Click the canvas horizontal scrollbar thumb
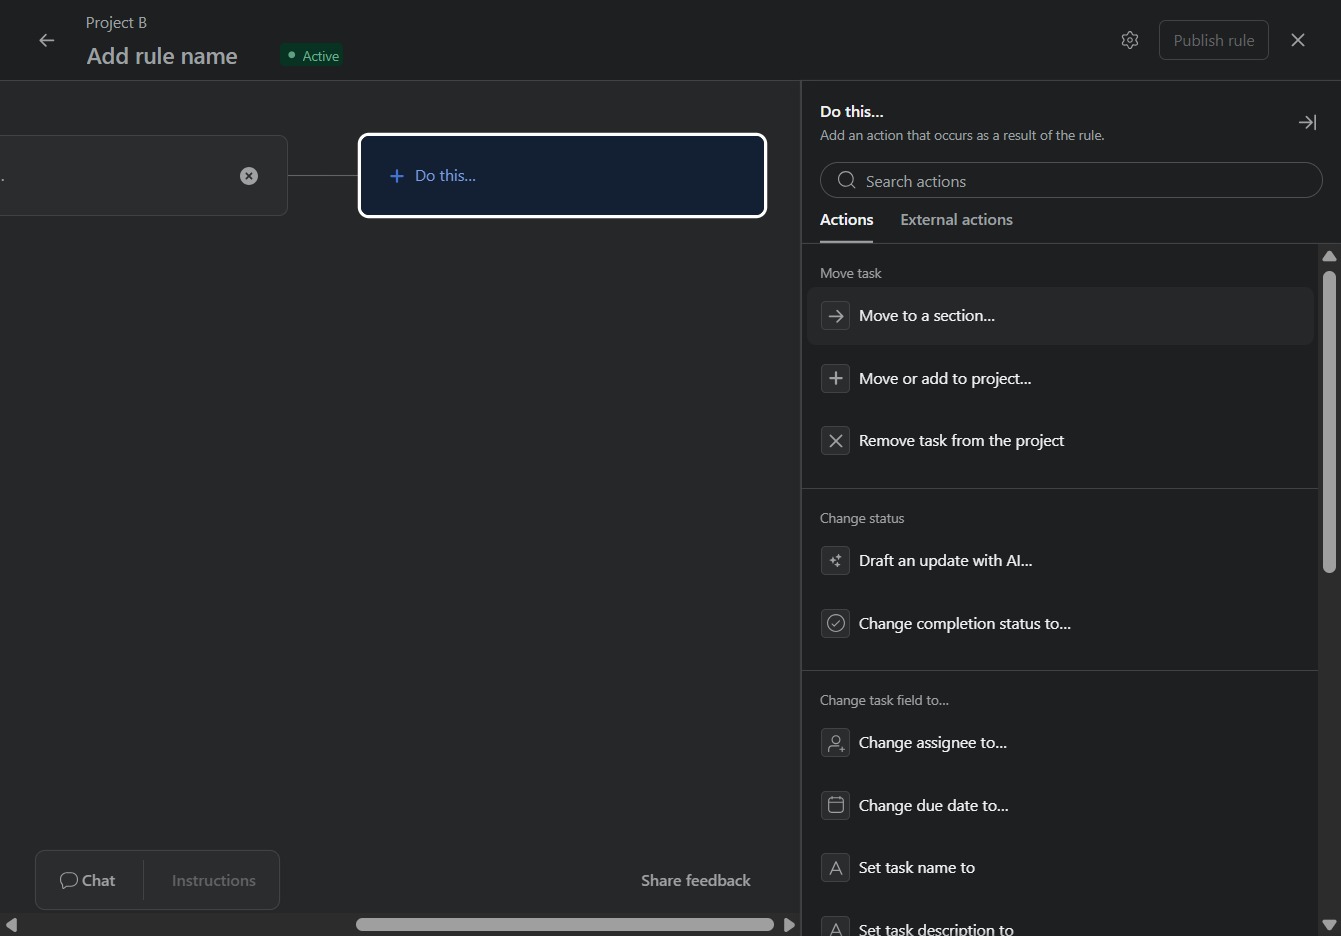Image resolution: width=1341 pixels, height=936 pixels. (565, 925)
